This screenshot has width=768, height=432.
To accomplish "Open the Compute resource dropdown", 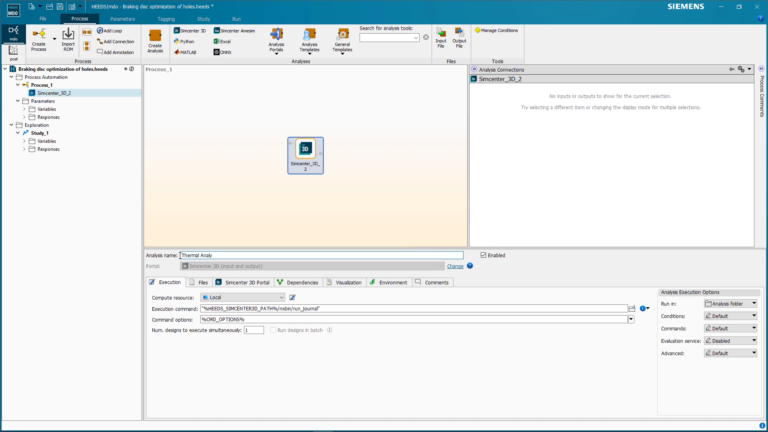I will (x=242, y=297).
